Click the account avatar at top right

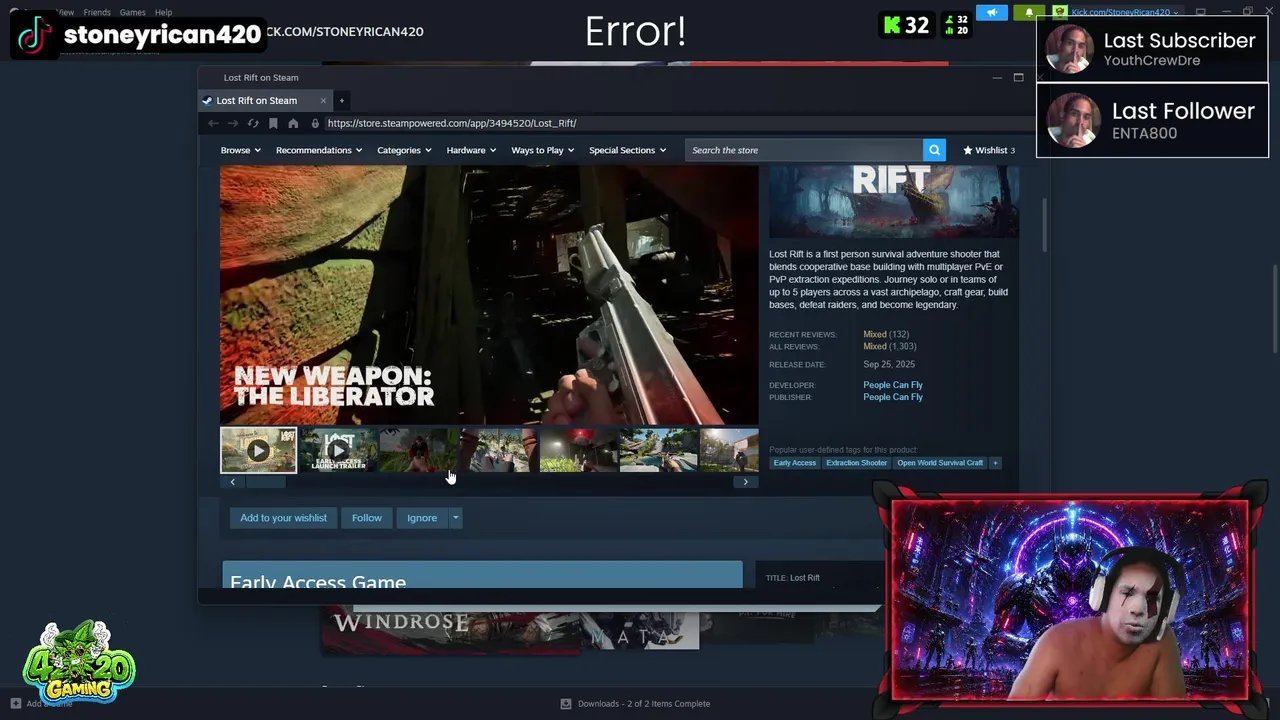1060,12
